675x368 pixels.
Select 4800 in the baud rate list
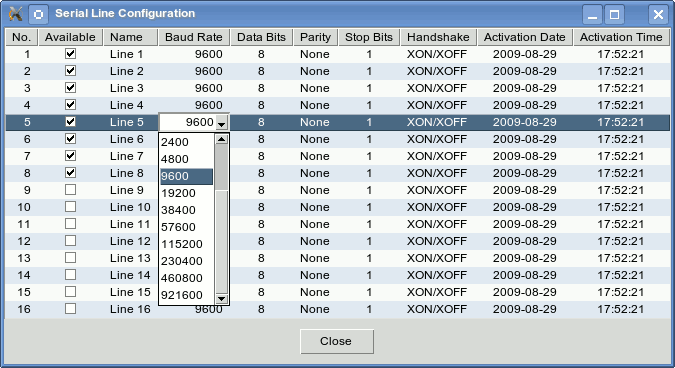pos(186,159)
